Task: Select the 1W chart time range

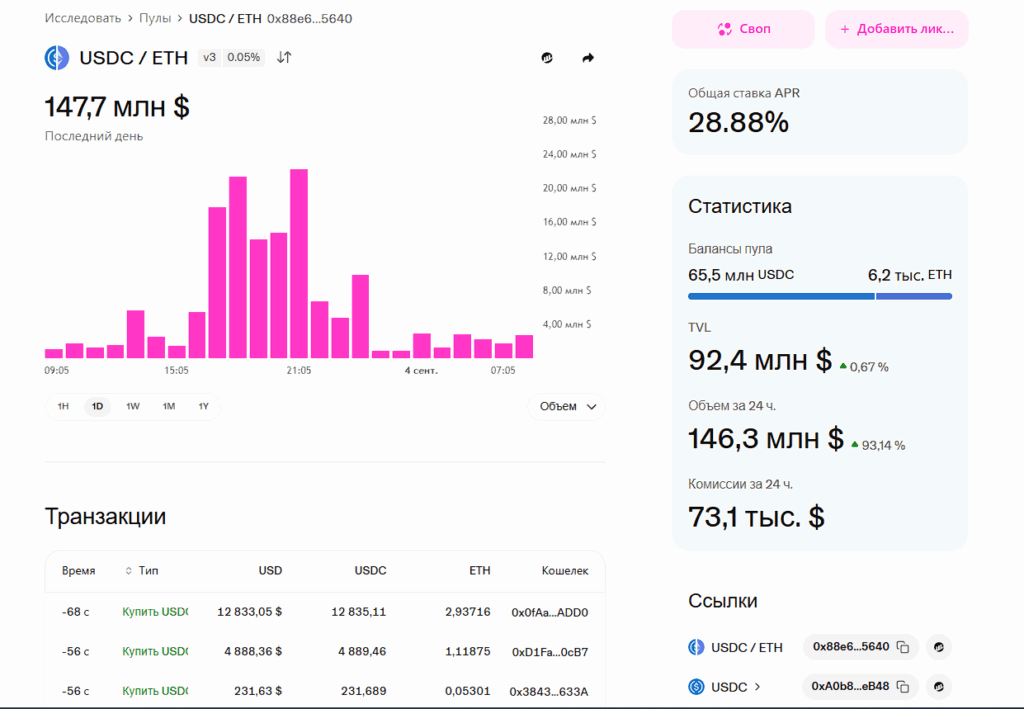Action: coord(133,406)
